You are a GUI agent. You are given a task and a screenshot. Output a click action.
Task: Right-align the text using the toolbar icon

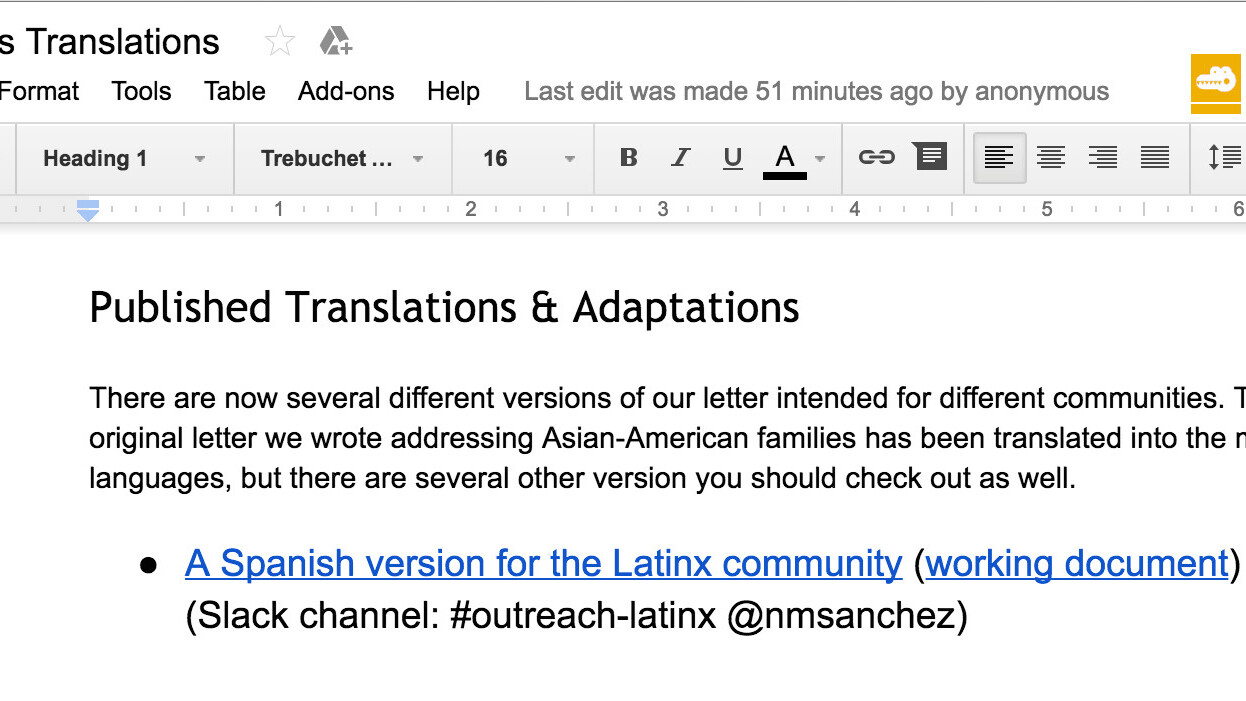pyautogui.click(x=1102, y=157)
